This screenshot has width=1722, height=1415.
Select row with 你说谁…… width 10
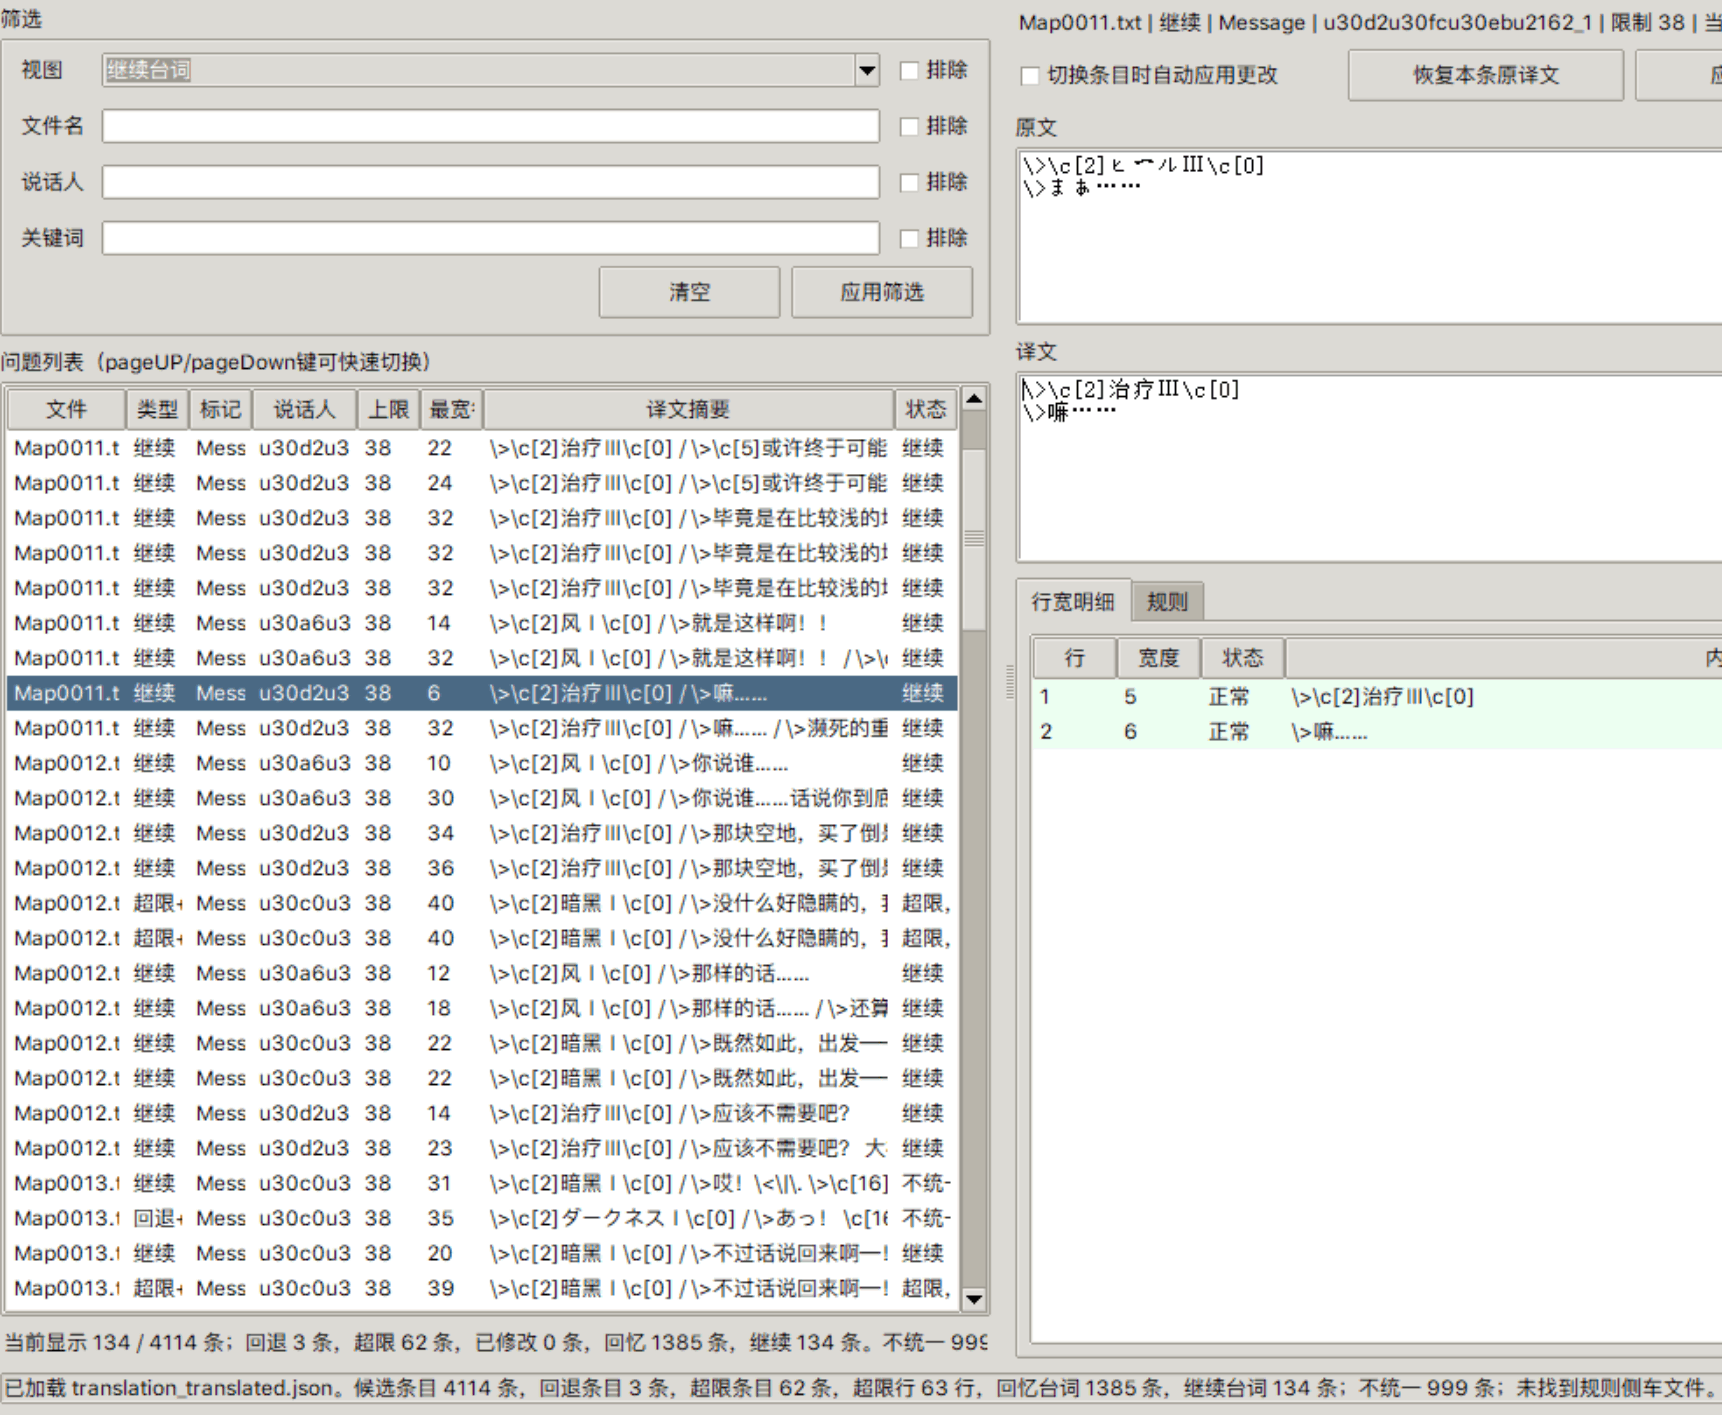pos(482,763)
